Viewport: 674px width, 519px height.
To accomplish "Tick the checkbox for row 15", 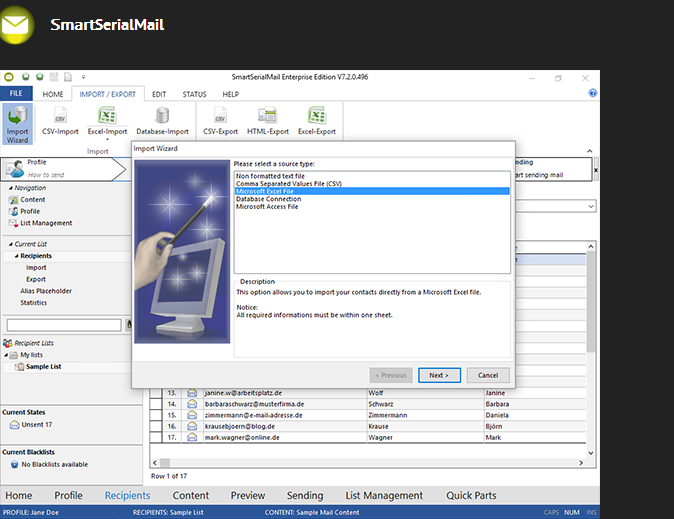I will click(156, 415).
